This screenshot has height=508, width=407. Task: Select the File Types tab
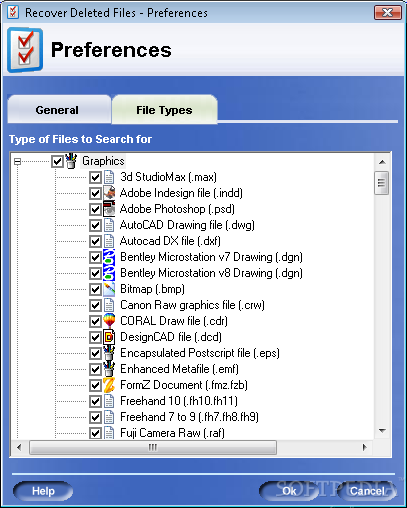coord(164,110)
